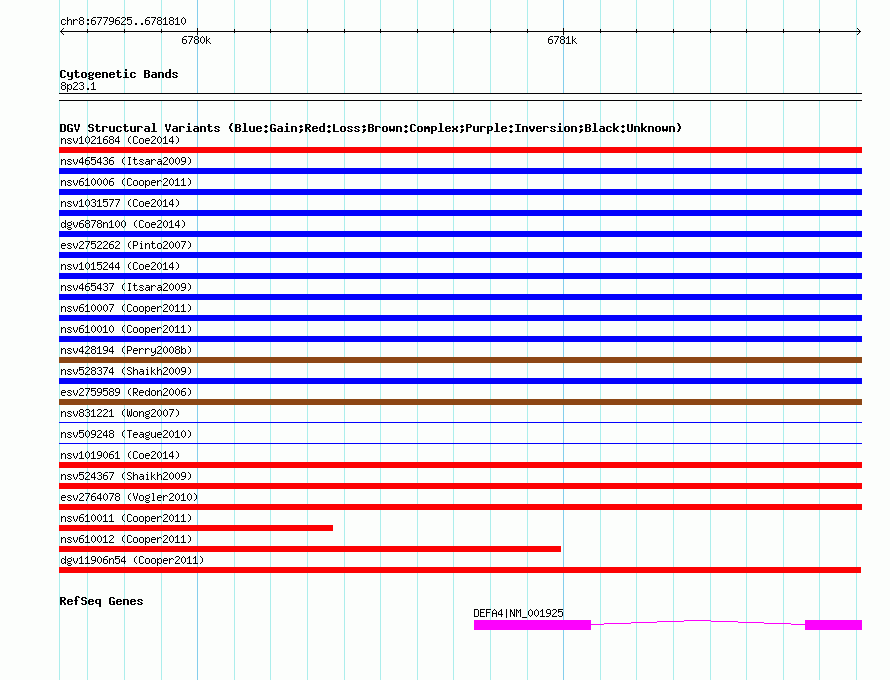This screenshot has height=680, width=890.
Task: Click the left arrow of the ruler
Action: pyautogui.click(x=62, y=31)
